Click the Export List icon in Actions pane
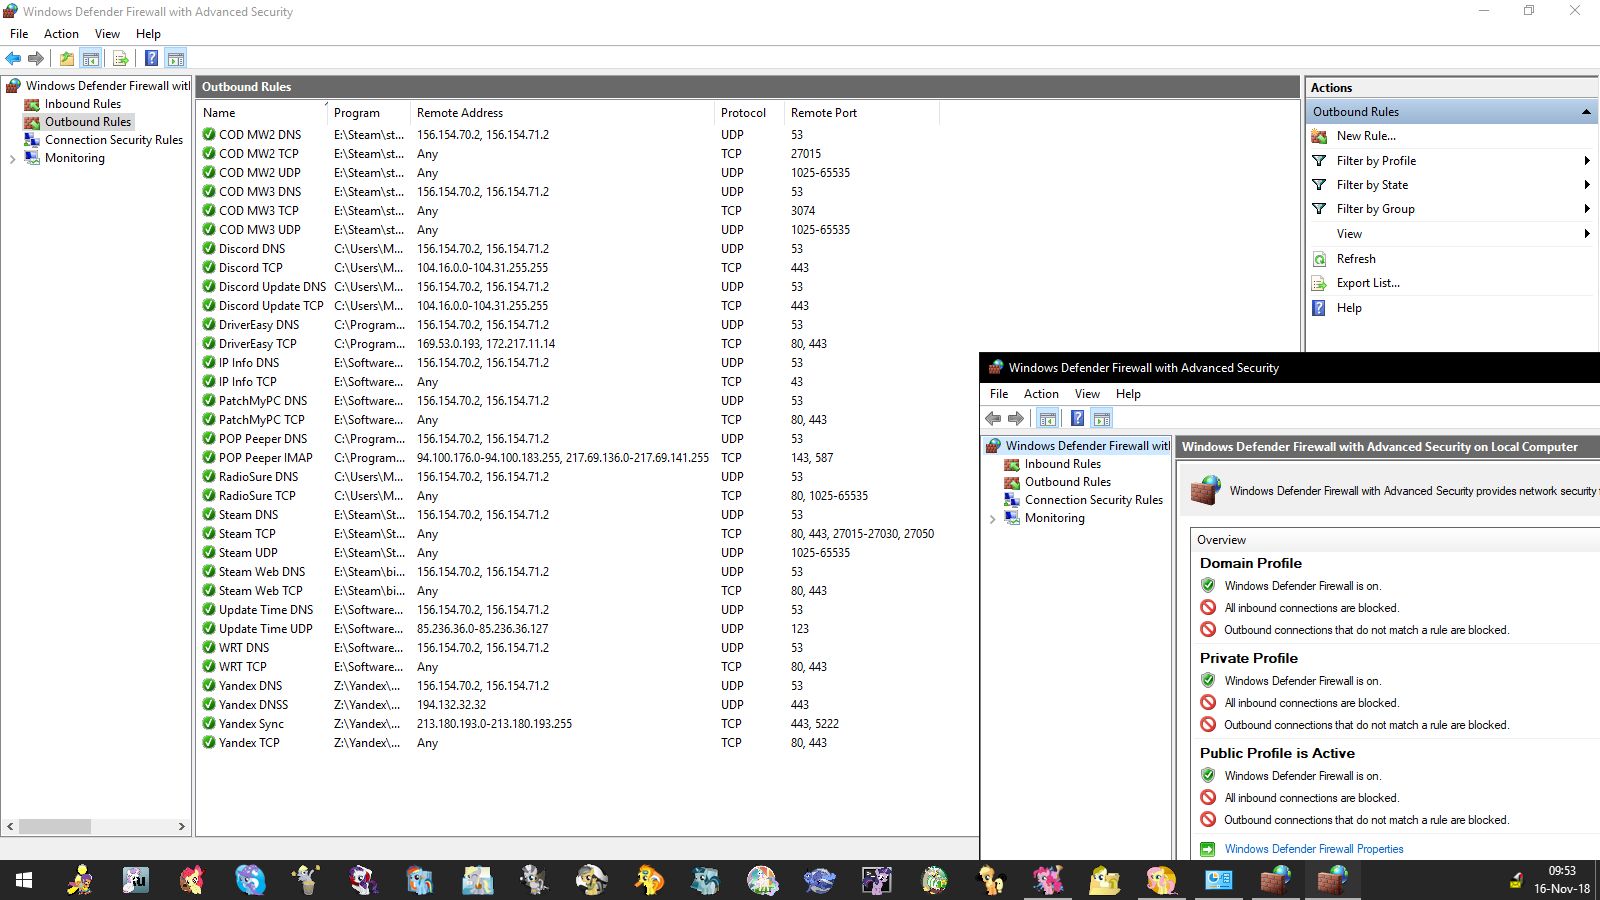The width and height of the screenshot is (1600, 900). coord(1319,283)
